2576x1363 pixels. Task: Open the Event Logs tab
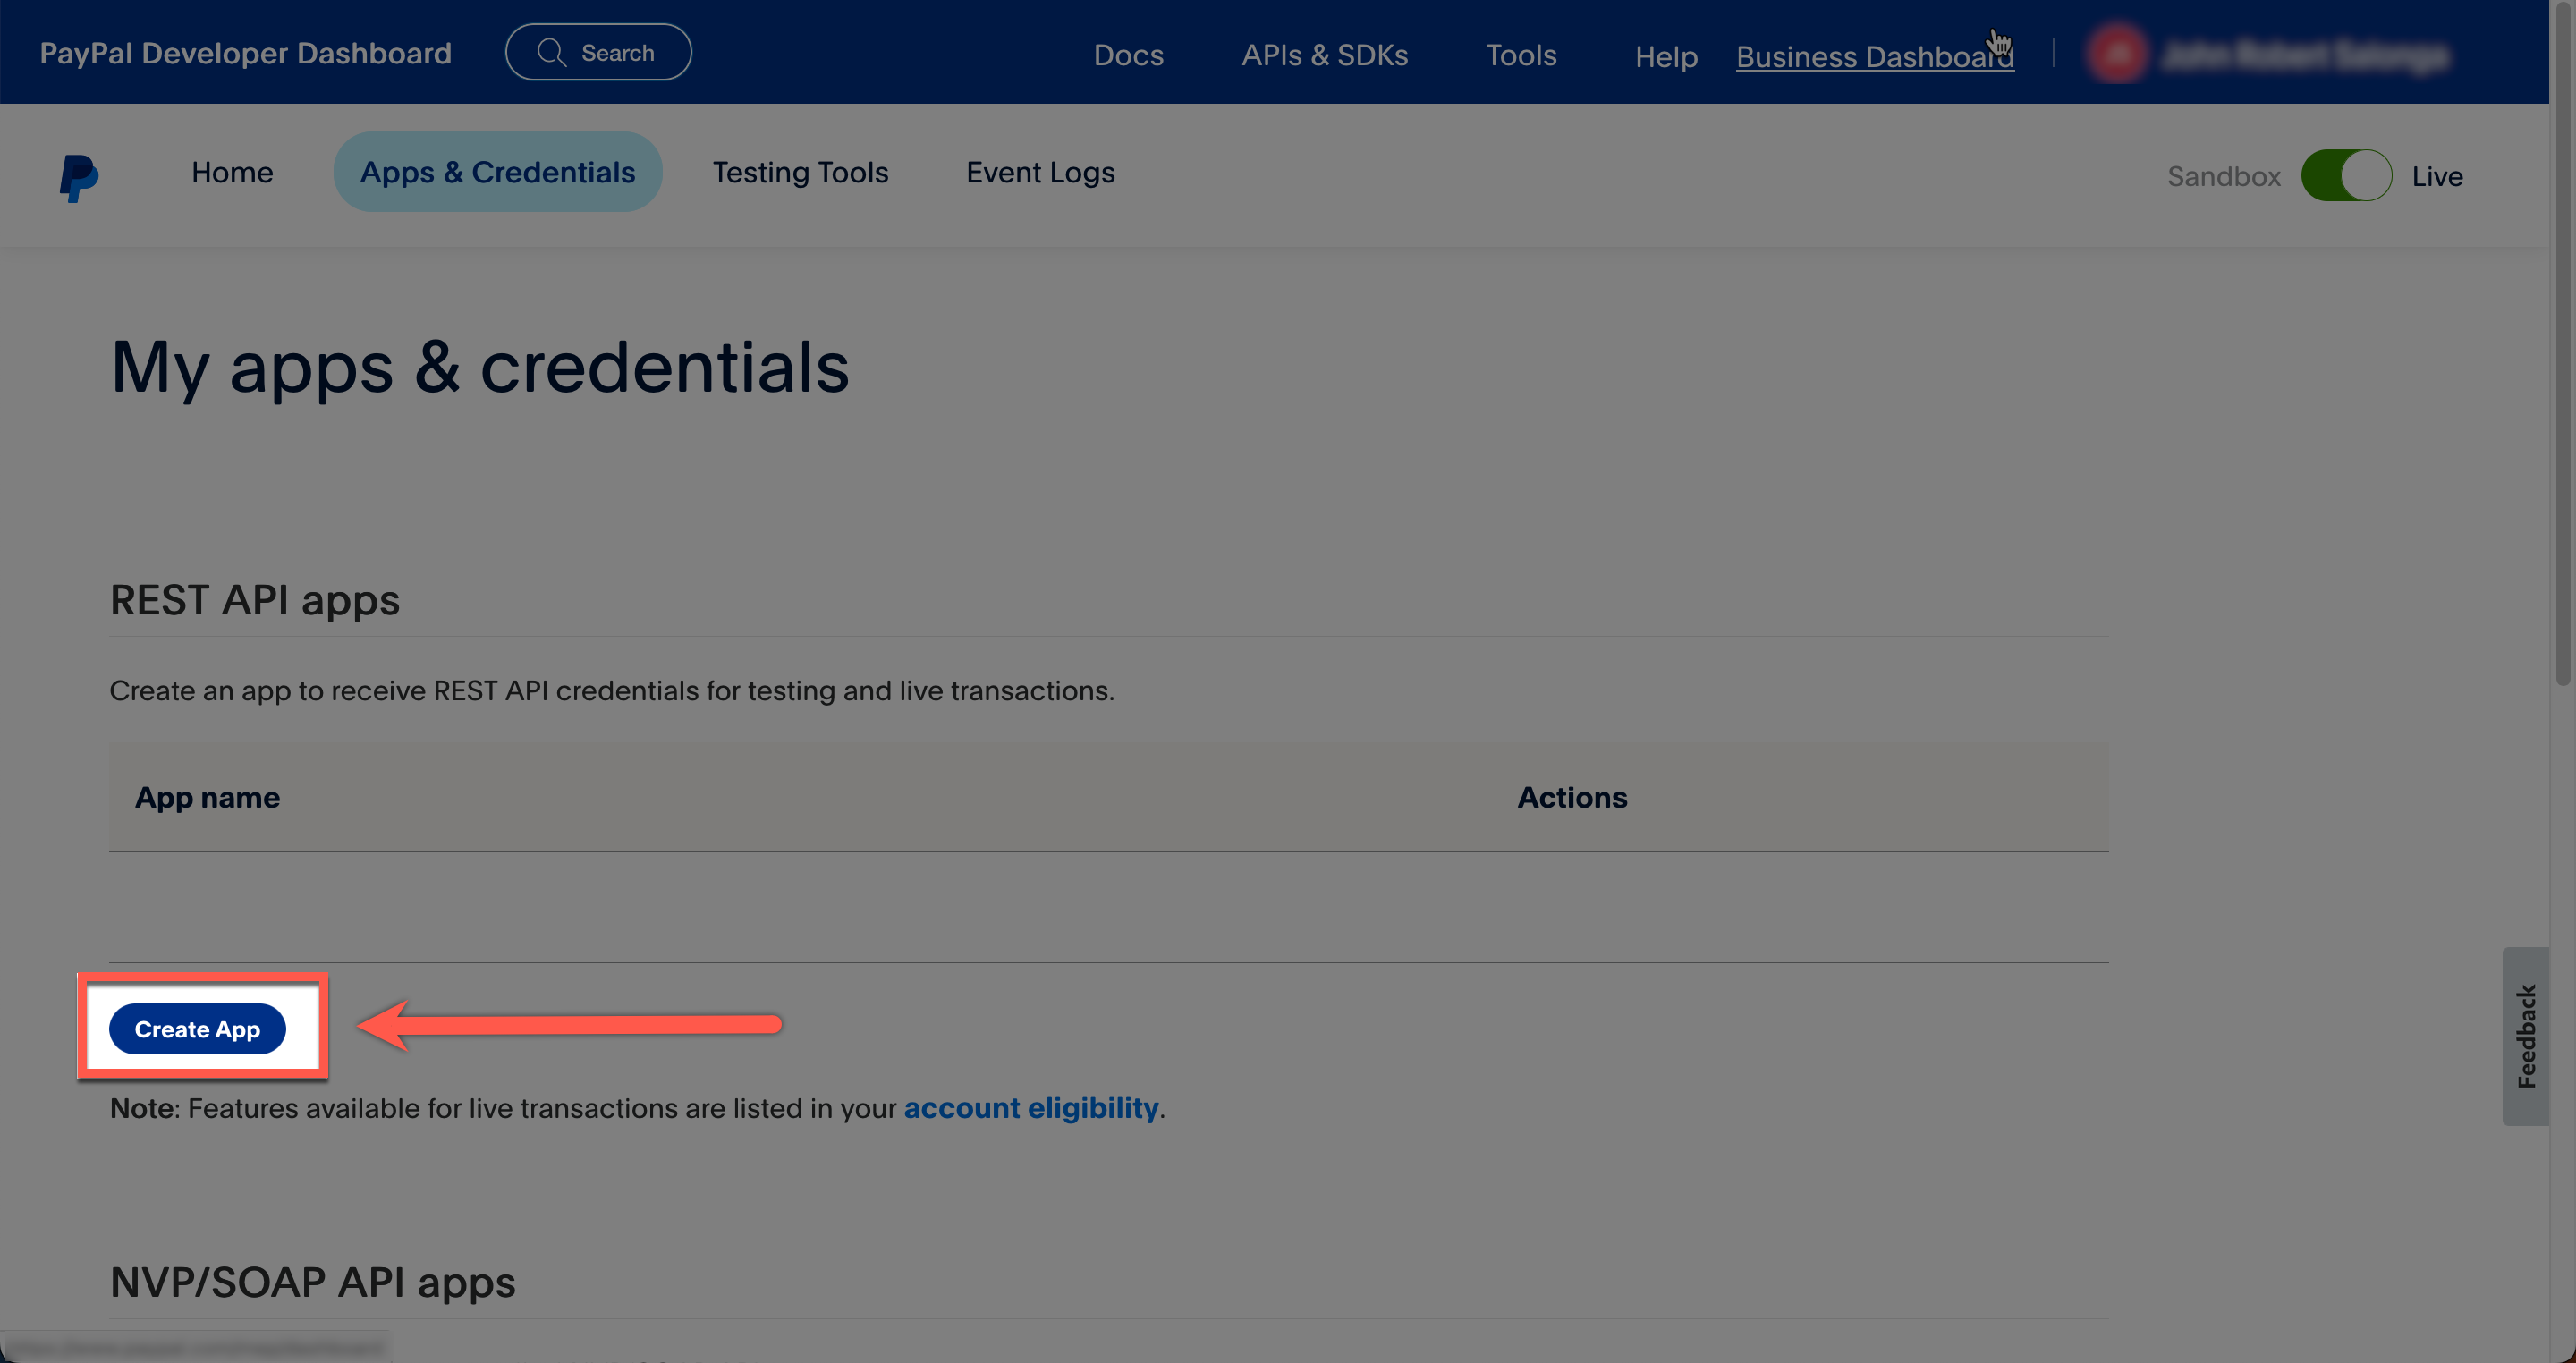pyautogui.click(x=1040, y=172)
